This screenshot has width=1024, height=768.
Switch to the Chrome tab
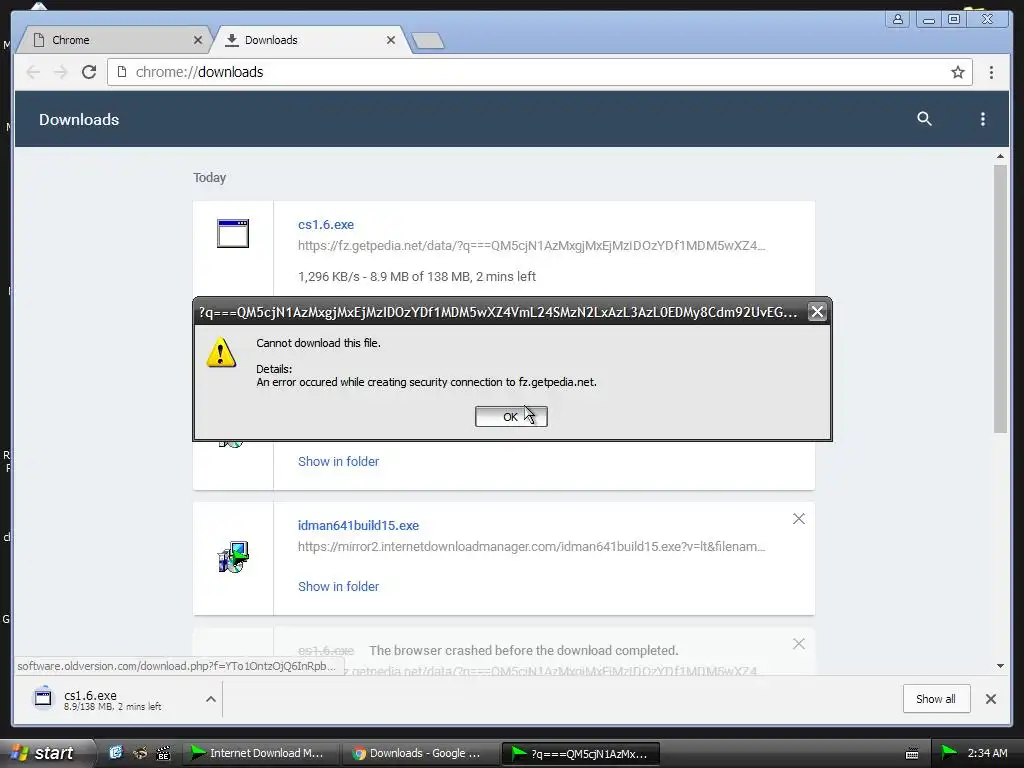coord(112,40)
